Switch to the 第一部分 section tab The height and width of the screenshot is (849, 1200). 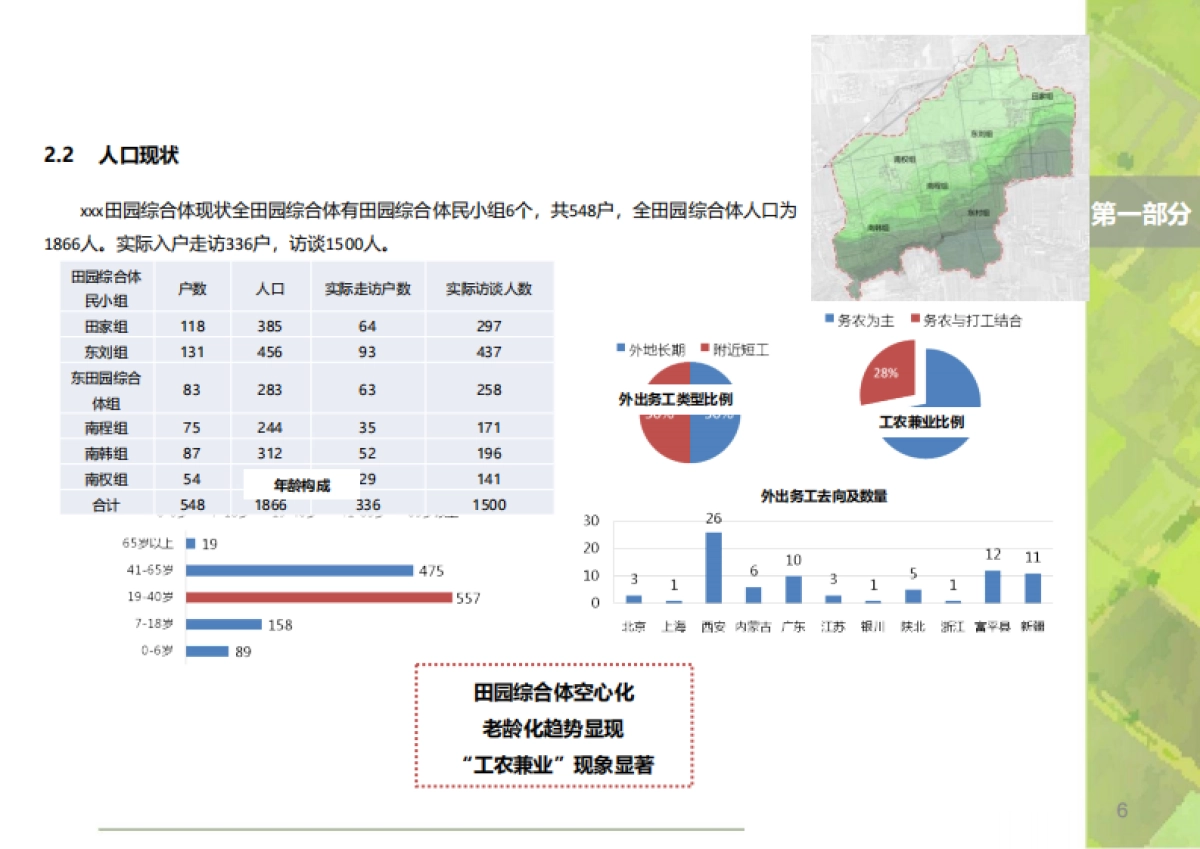1140,211
